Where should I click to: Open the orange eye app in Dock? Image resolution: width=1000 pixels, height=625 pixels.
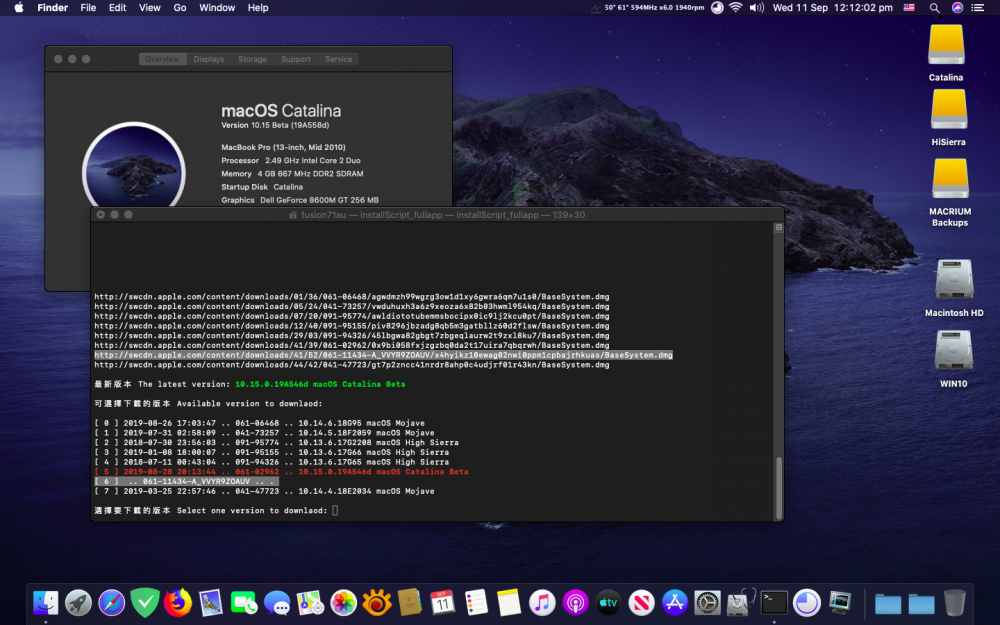coord(376,602)
